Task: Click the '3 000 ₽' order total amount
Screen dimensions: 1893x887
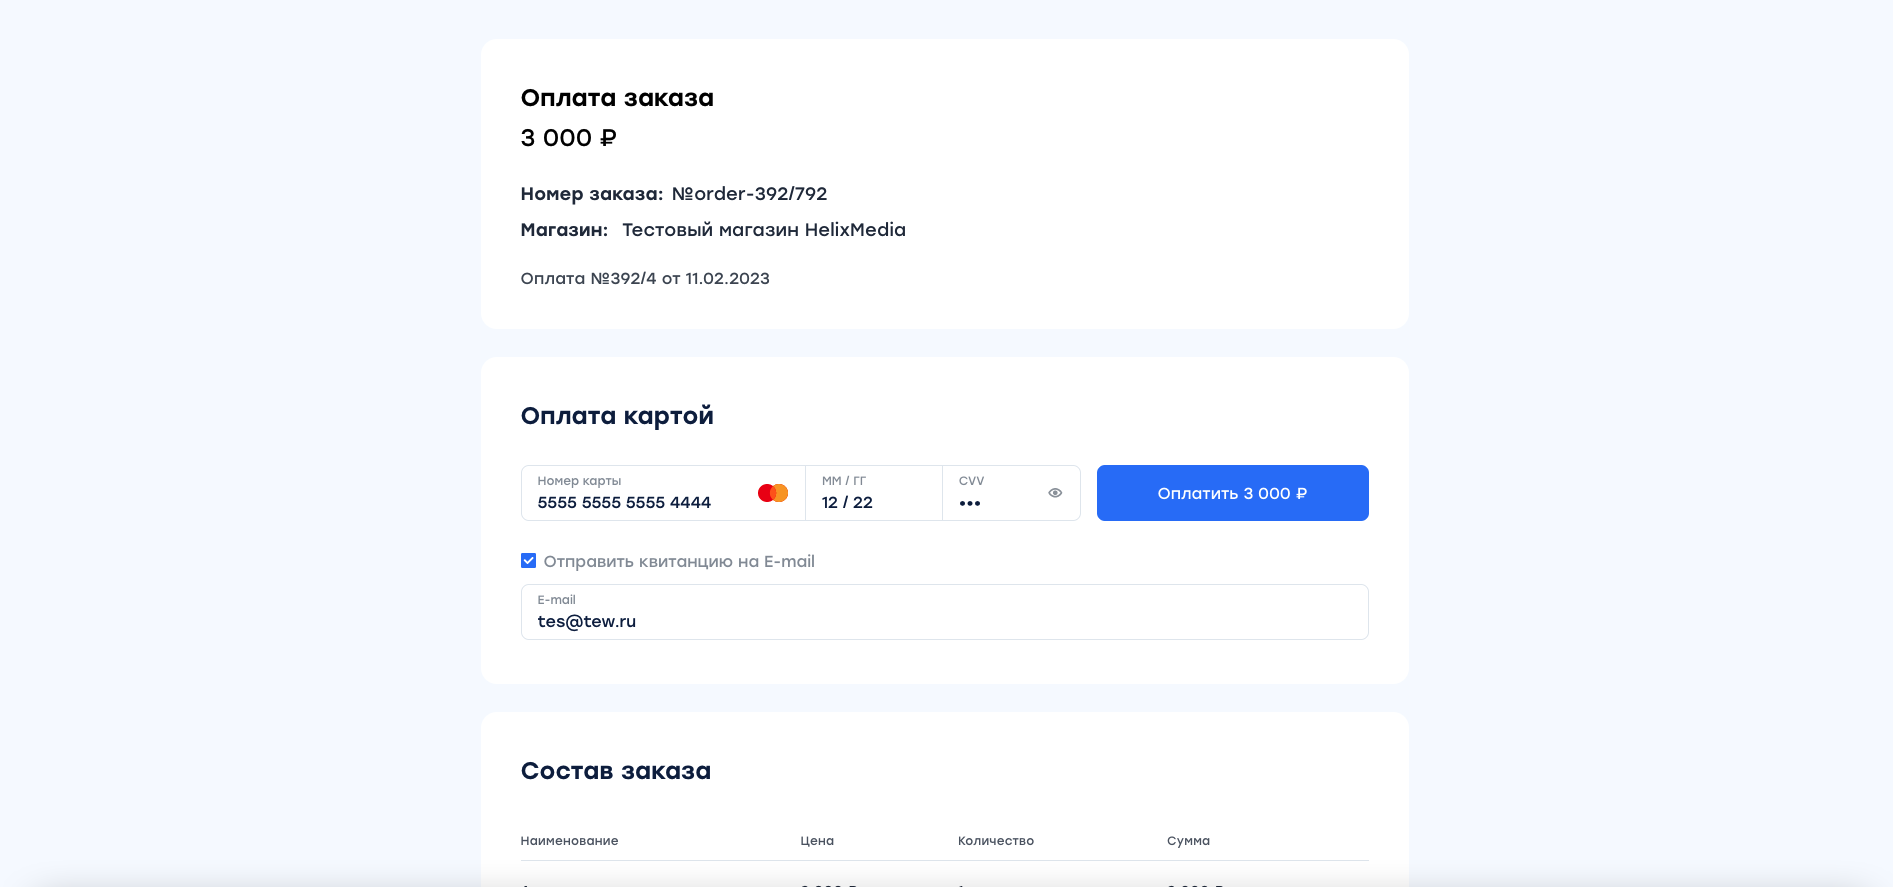Action: [x=568, y=138]
